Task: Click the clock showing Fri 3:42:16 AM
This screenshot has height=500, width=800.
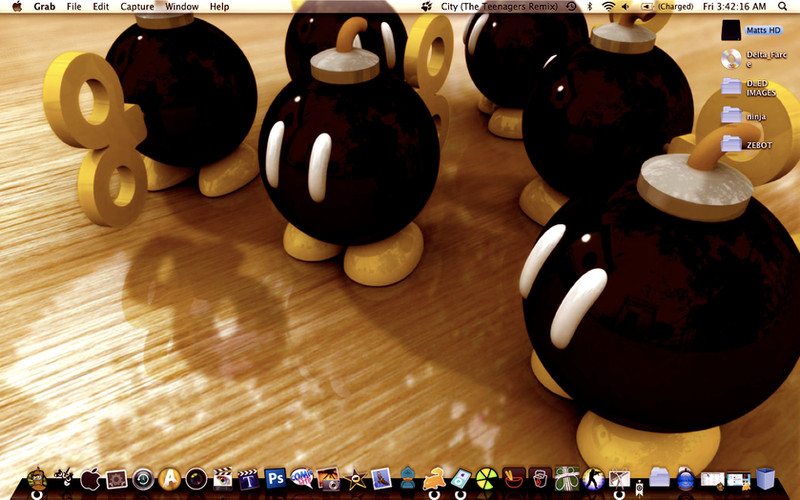Action: (x=735, y=7)
